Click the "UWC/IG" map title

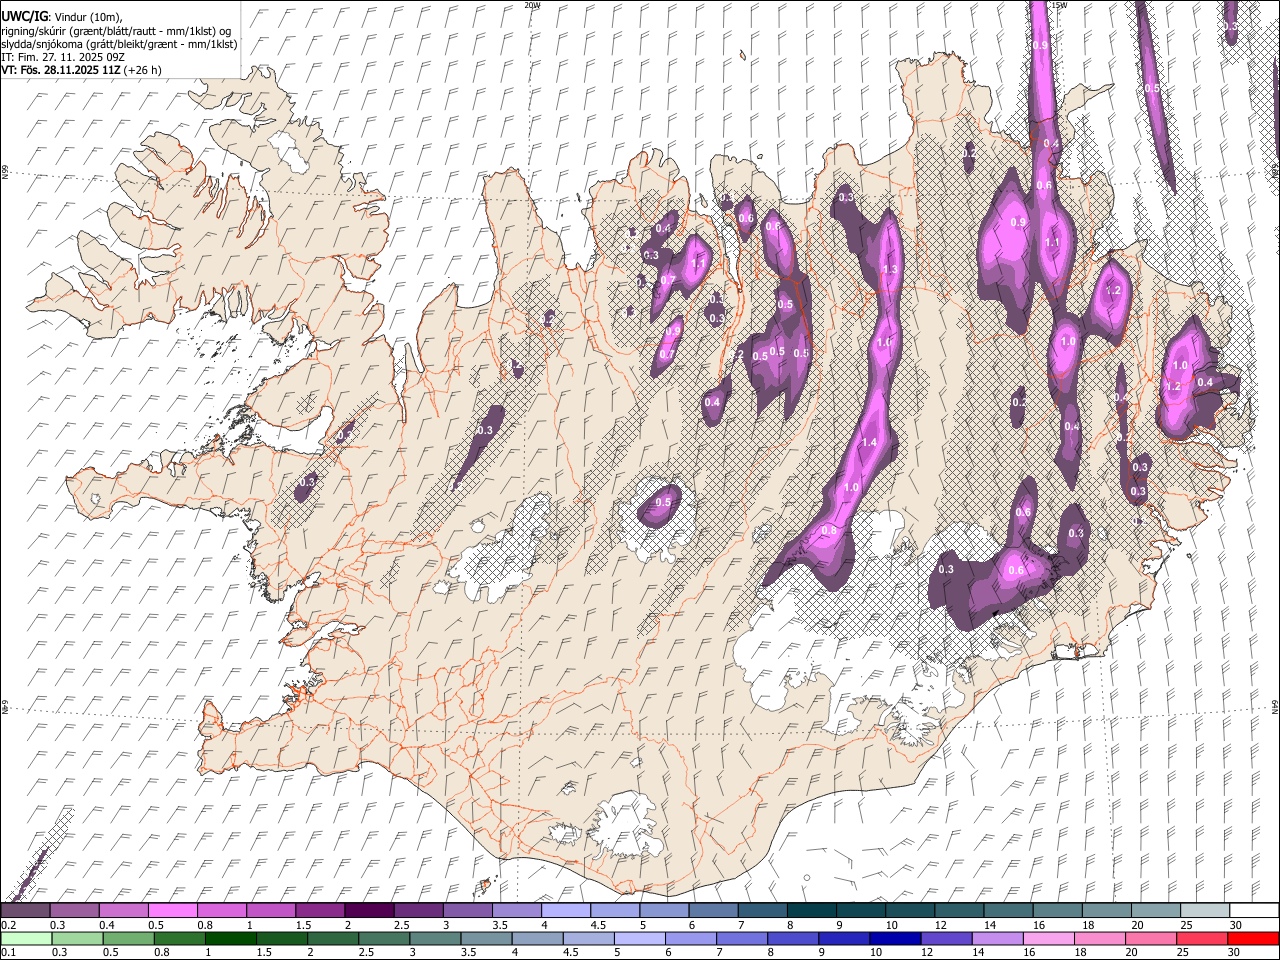tap(24, 16)
